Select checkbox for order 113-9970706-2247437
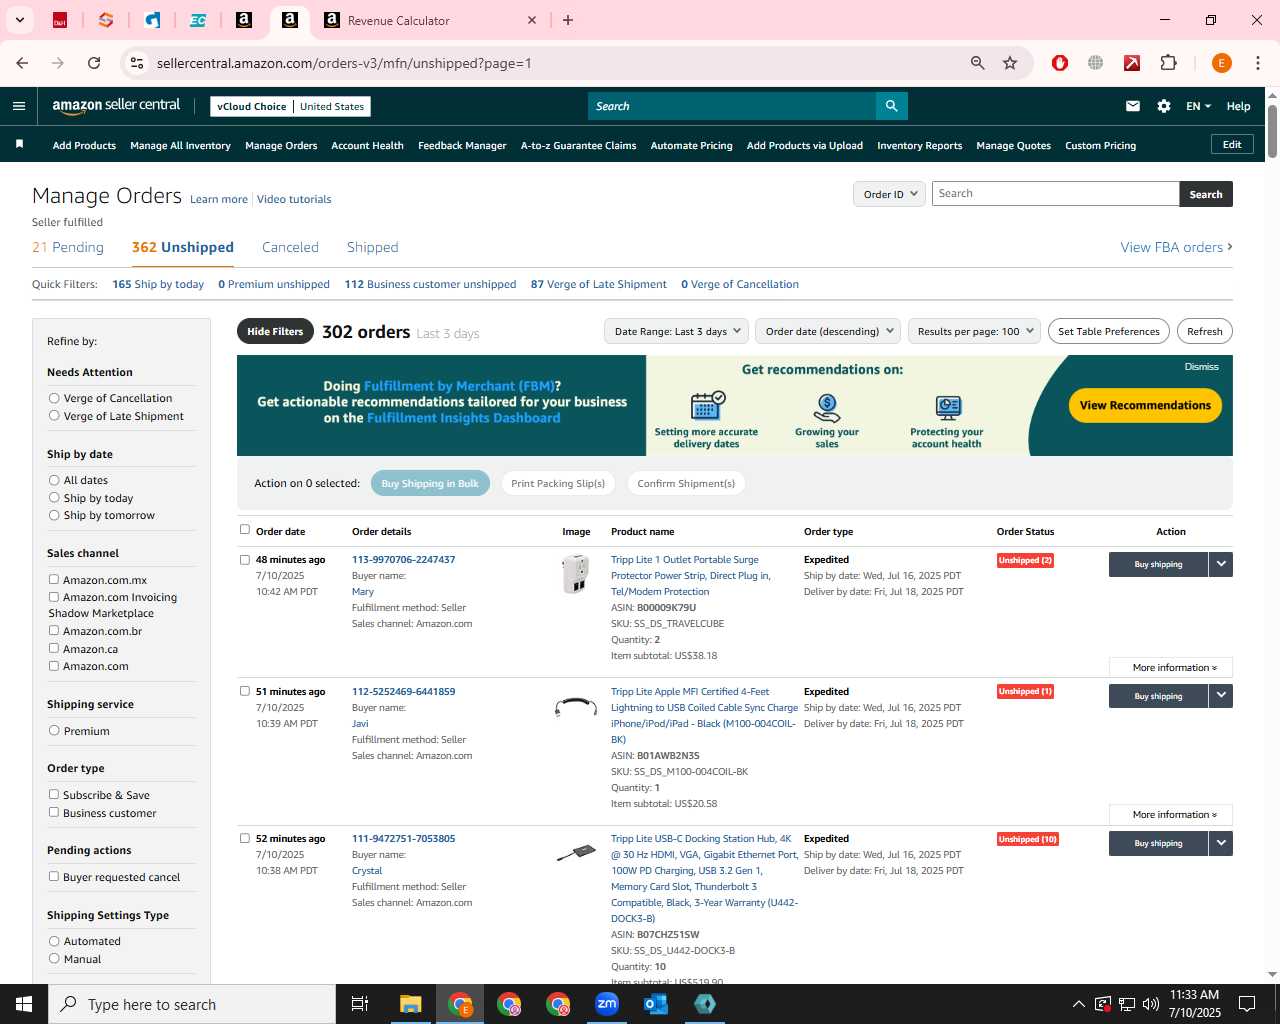Screen dimensions: 1280x1024 (x=245, y=560)
